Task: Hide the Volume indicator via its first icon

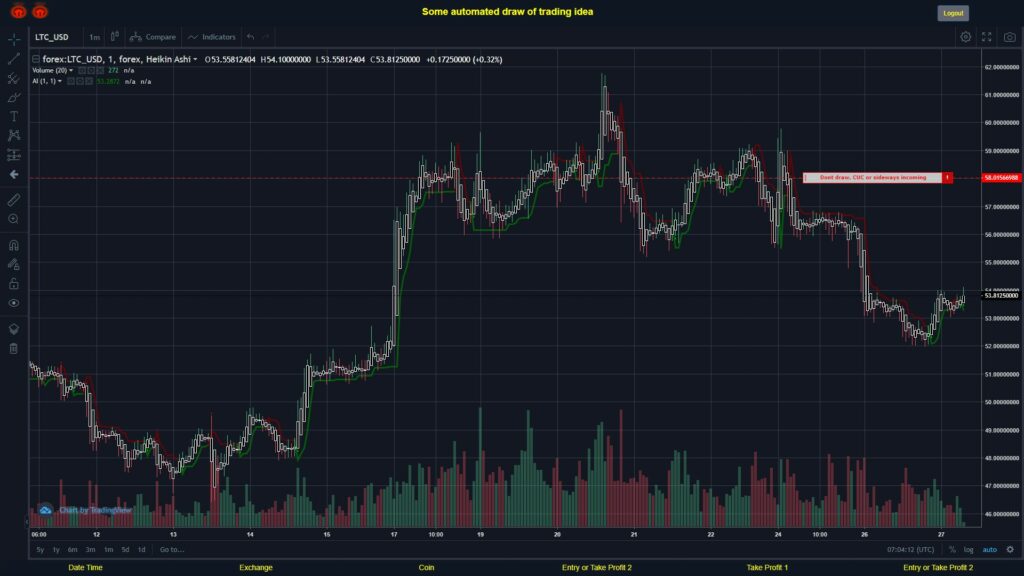Action: click(82, 70)
